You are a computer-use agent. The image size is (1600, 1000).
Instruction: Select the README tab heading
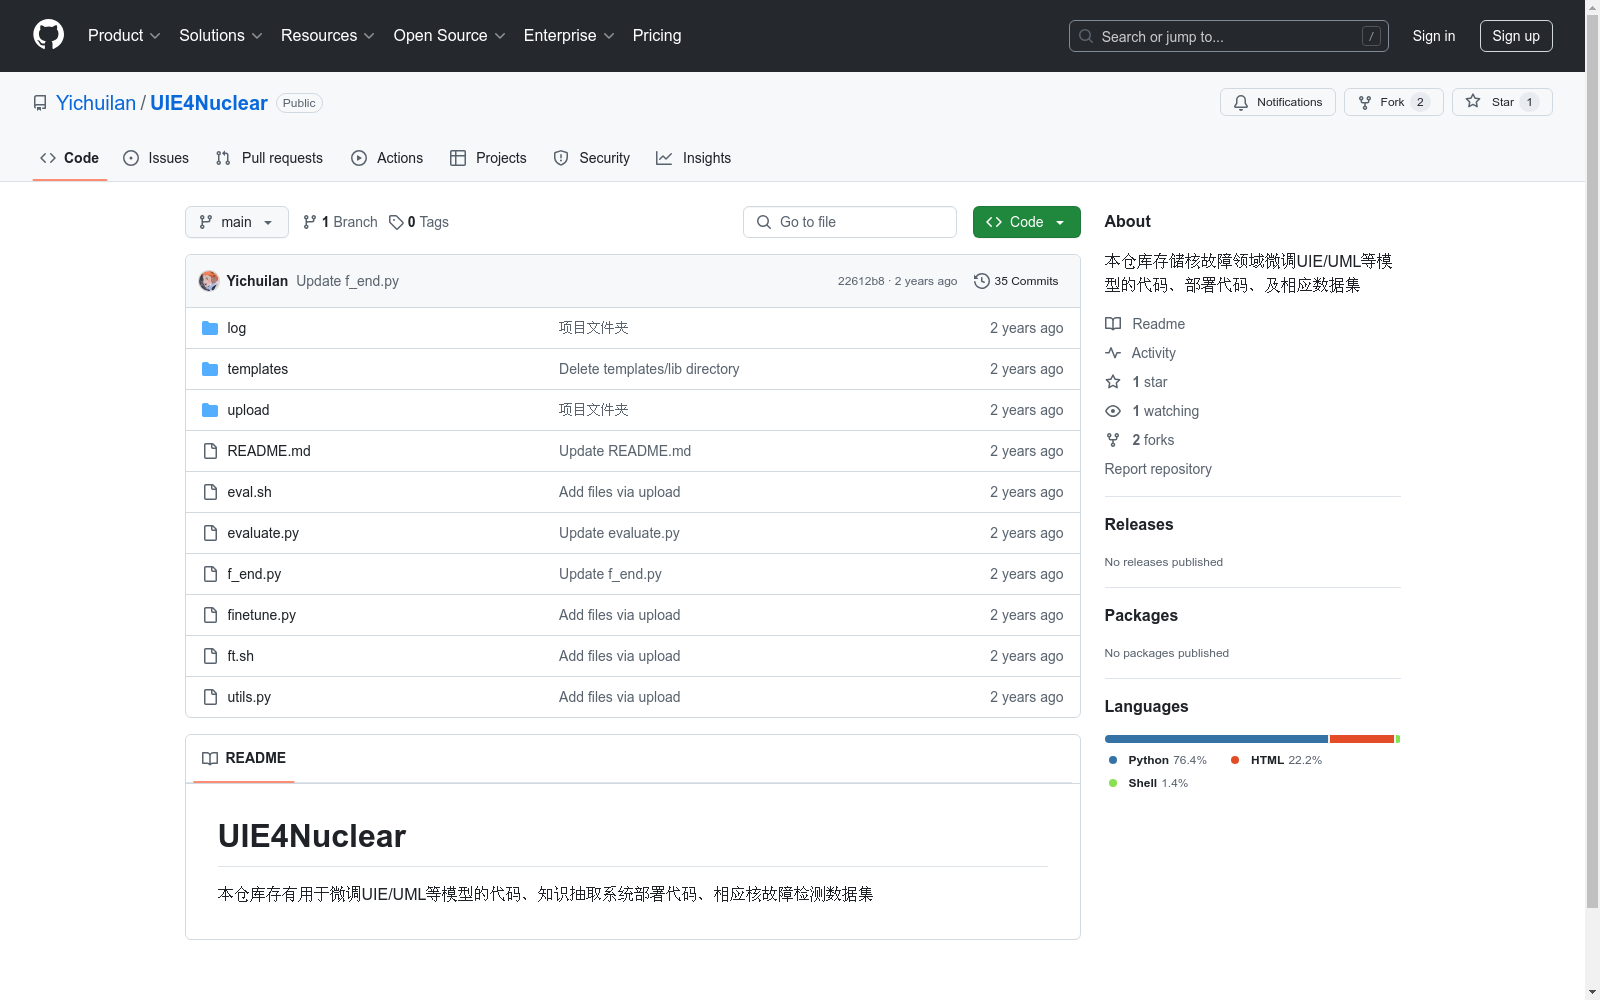pos(244,758)
